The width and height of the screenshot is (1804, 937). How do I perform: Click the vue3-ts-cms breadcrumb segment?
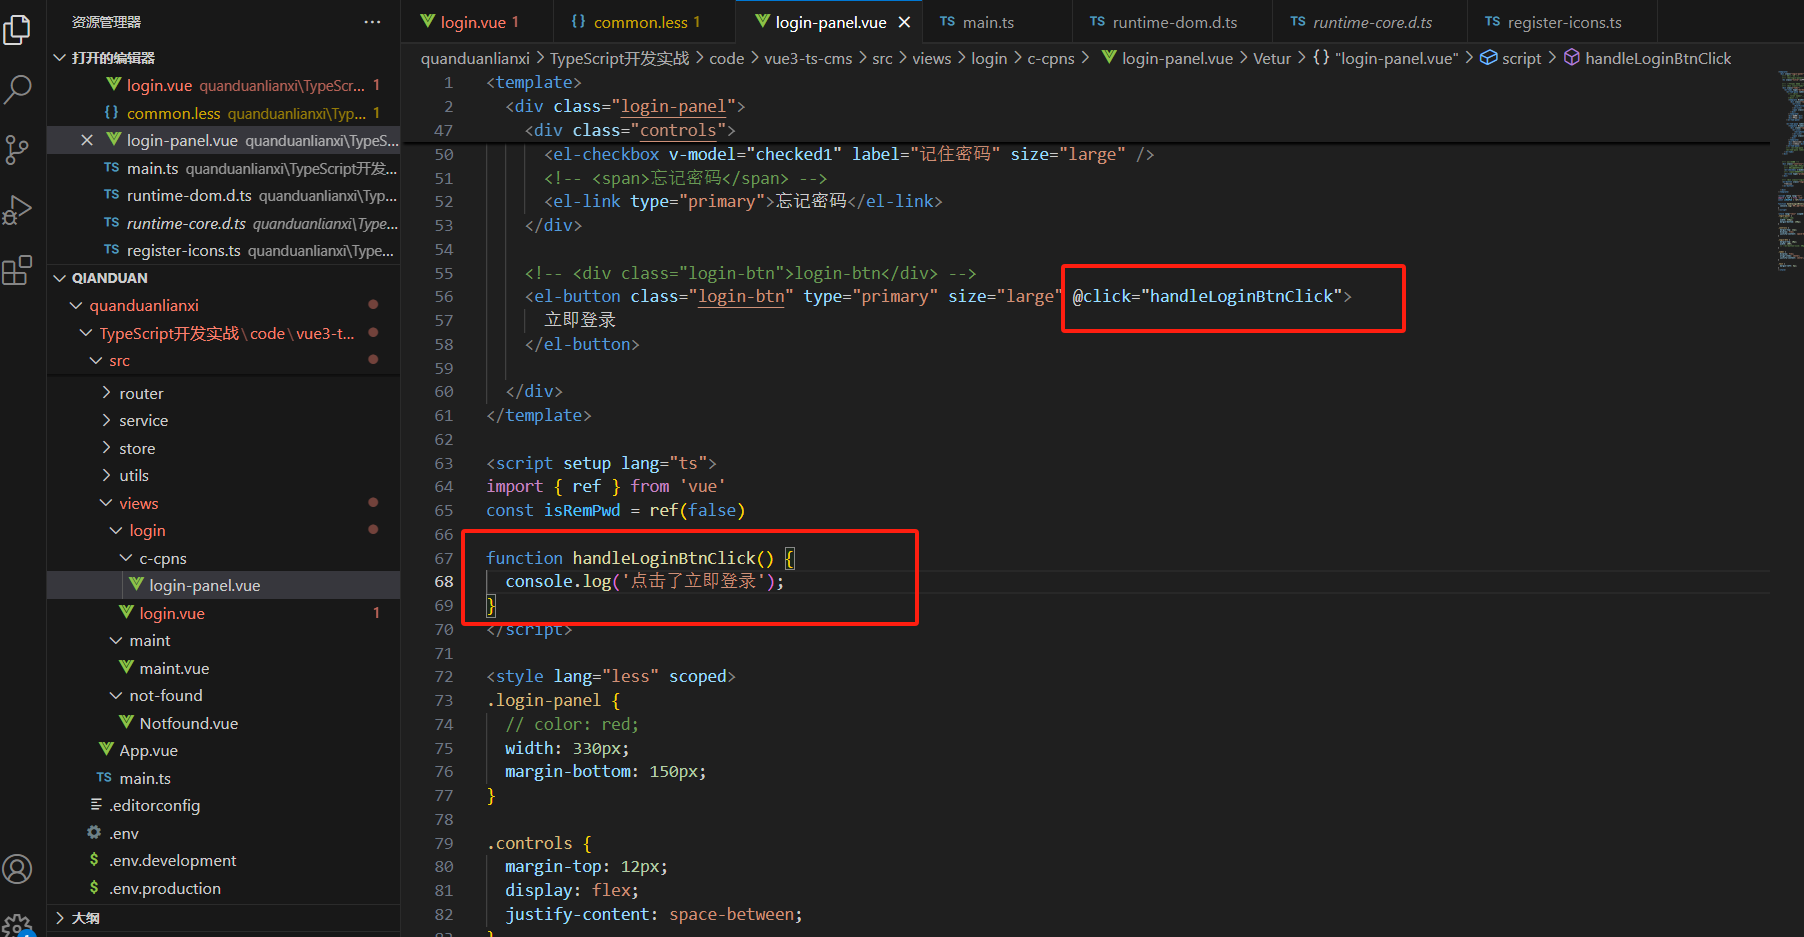(x=808, y=58)
